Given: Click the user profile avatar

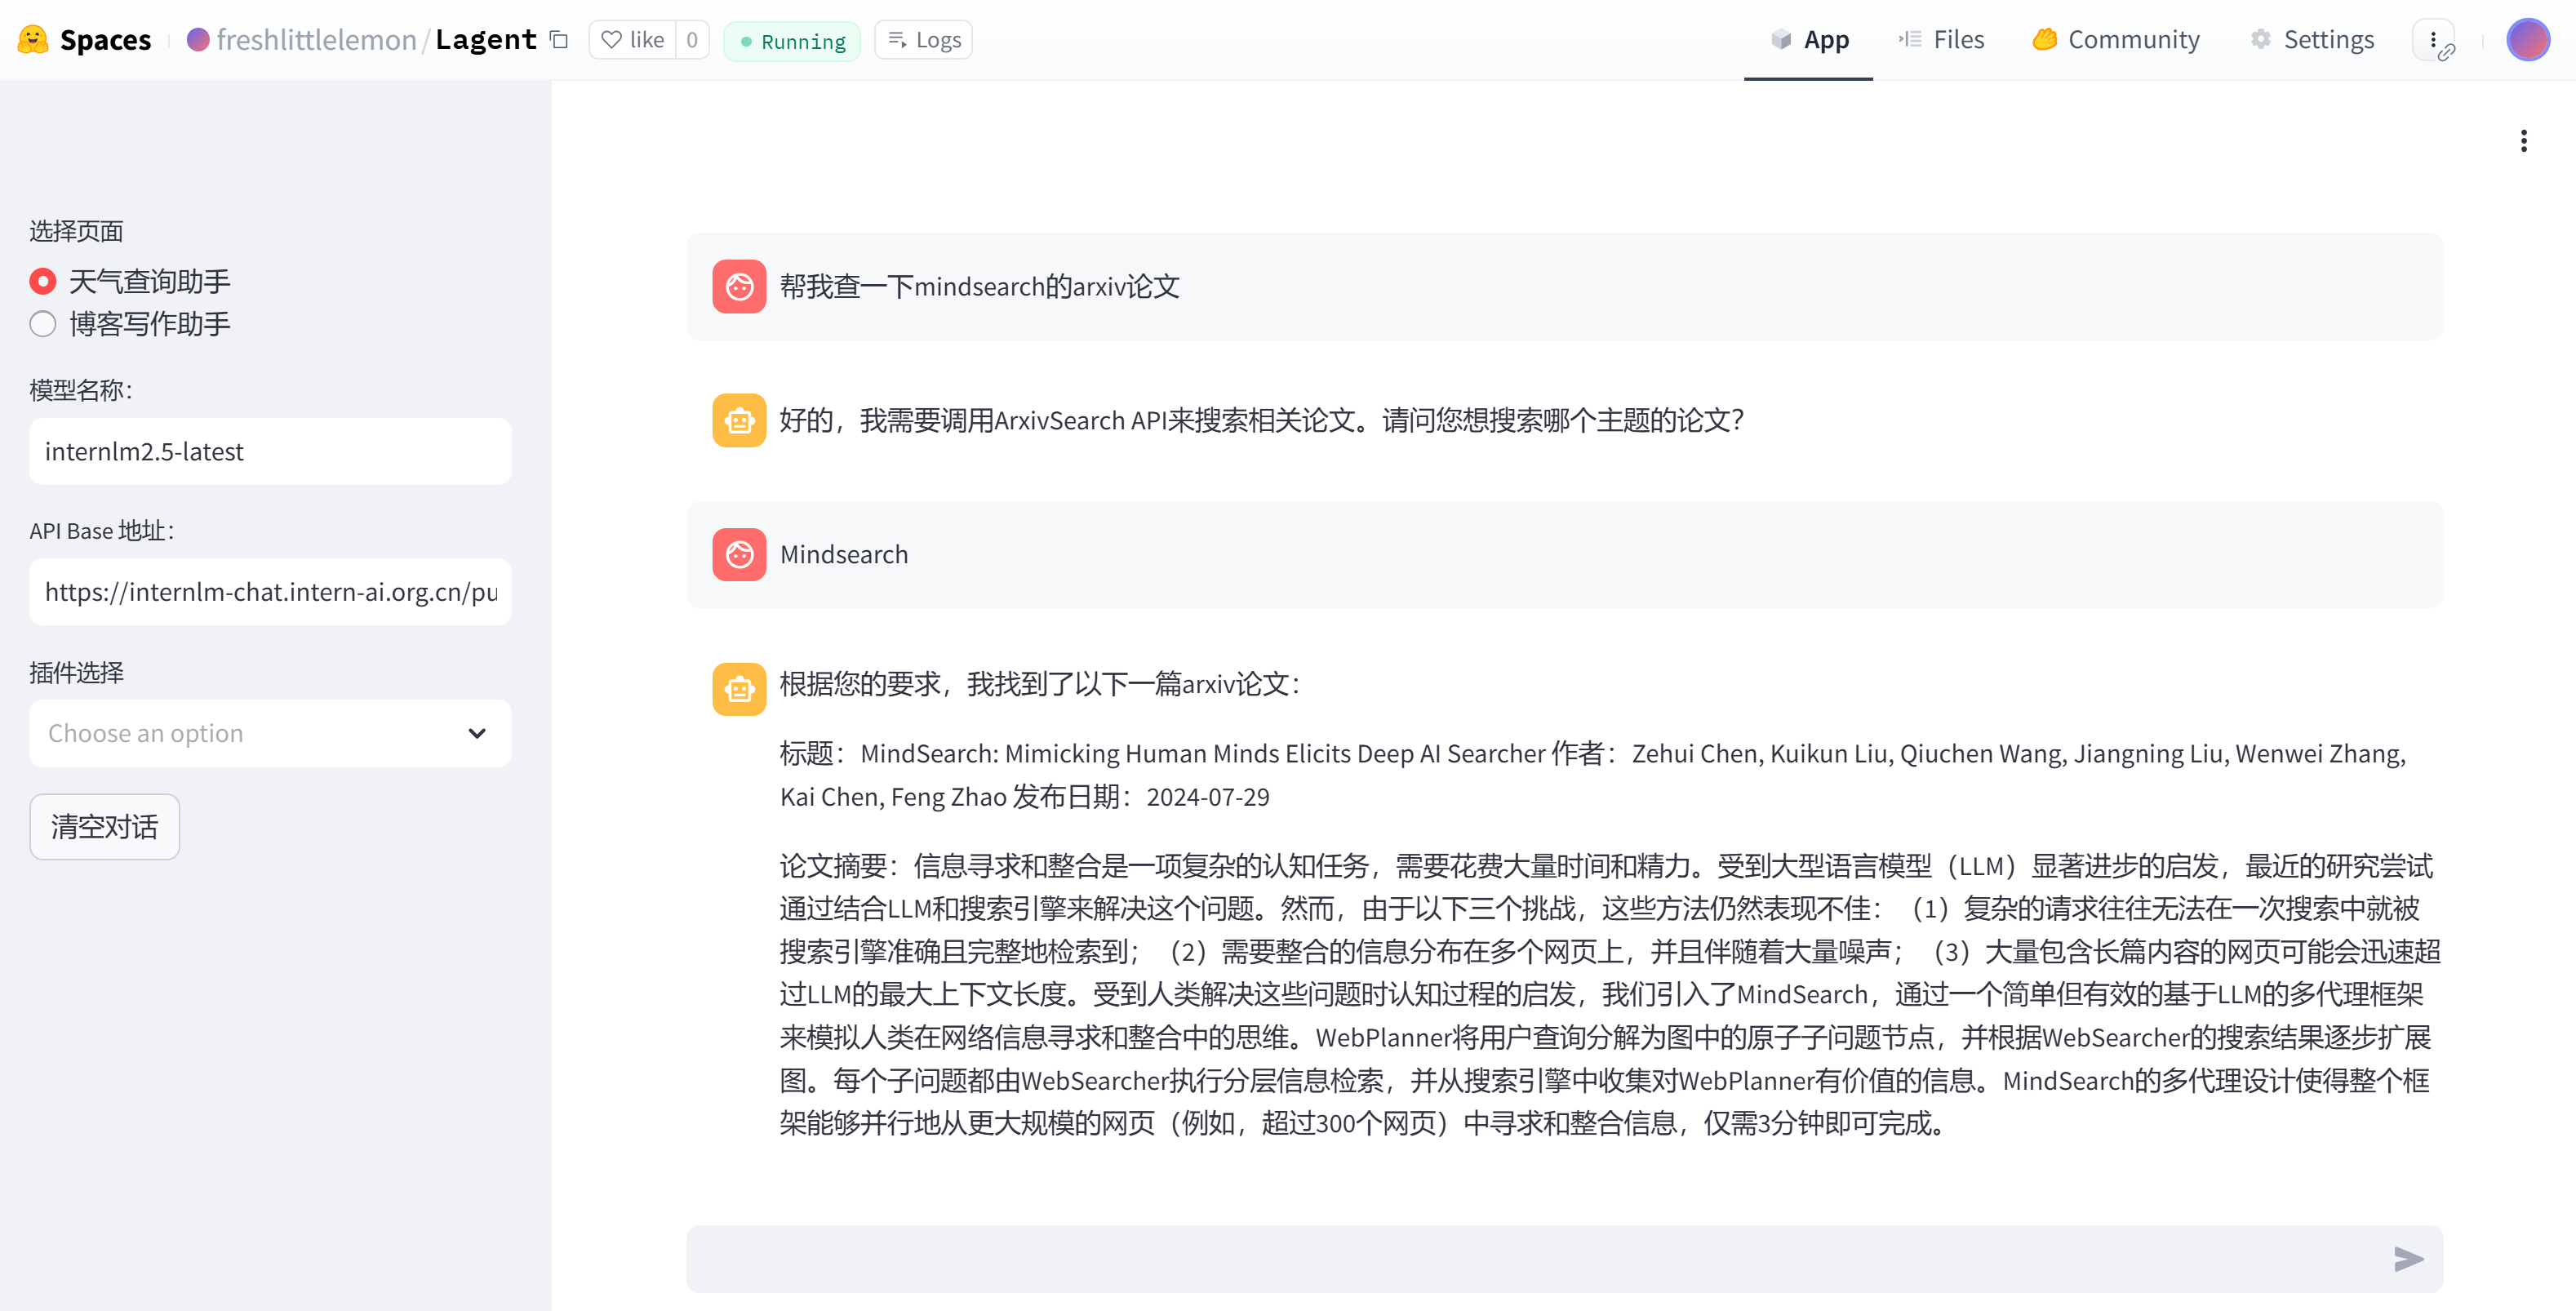Looking at the screenshot, I should click(2527, 40).
